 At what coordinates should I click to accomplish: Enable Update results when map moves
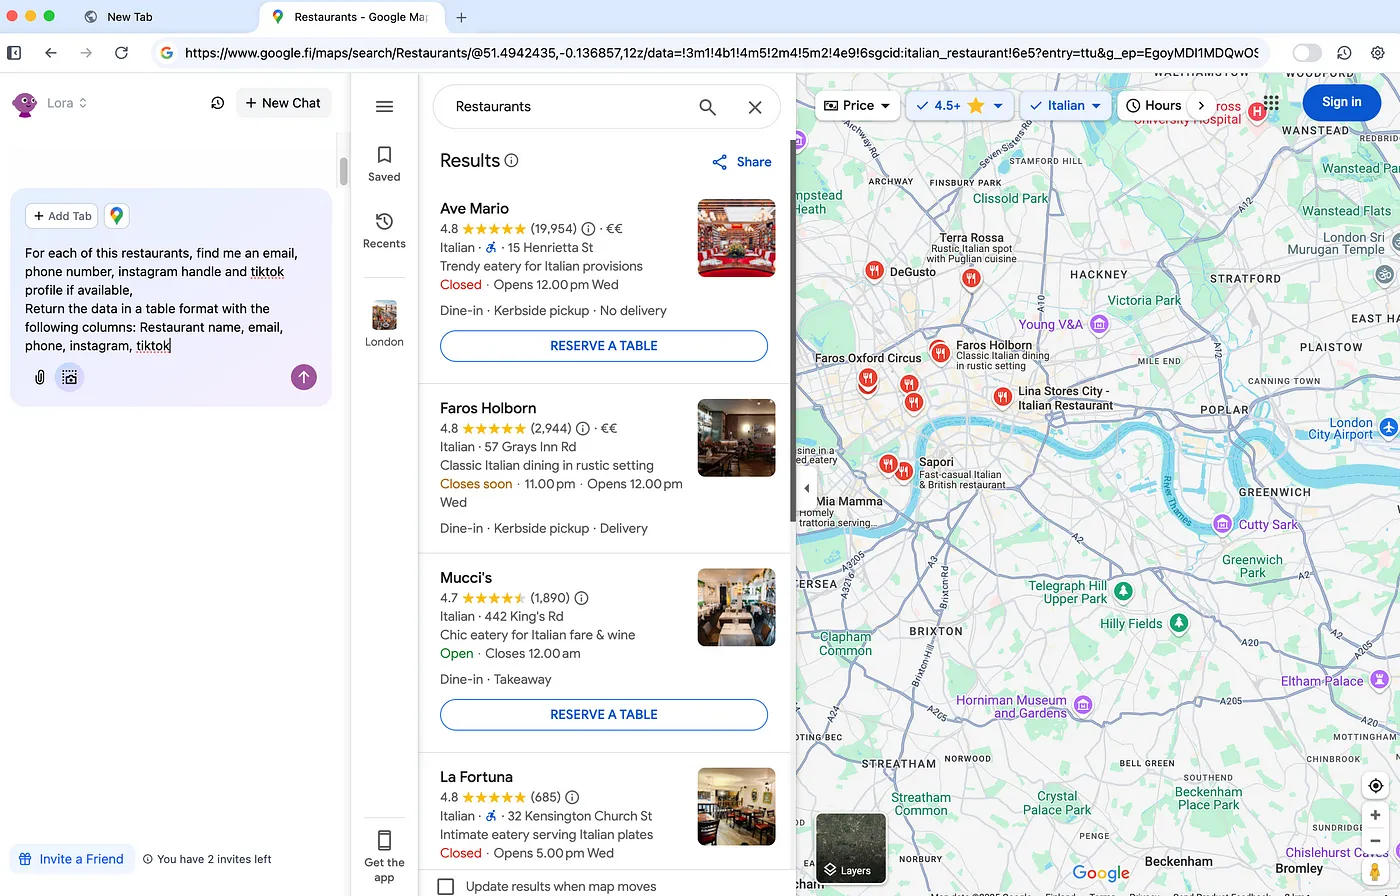(446, 886)
